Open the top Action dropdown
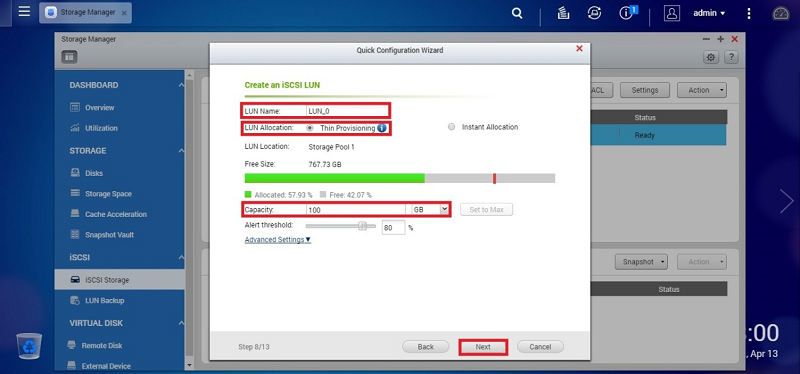Screen dimensions: 800x374 click(702, 90)
